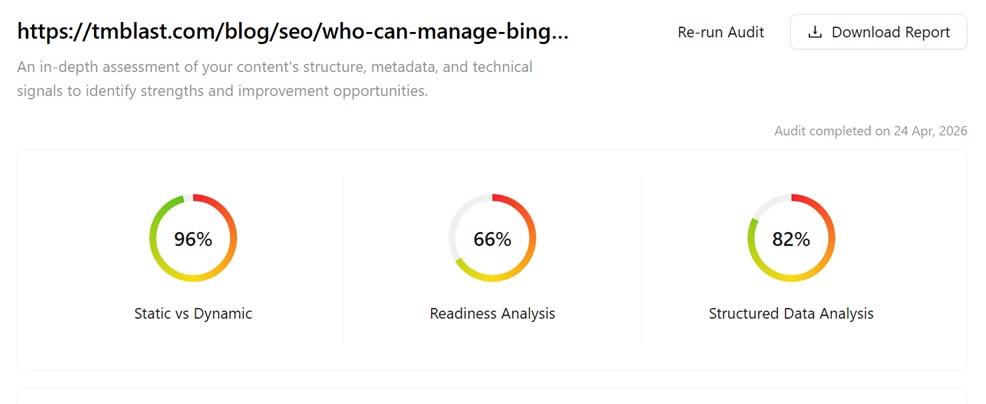Click the truncated tmblast.com URL heading
Viewport: 986px width, 404px height.
[293, 31]
